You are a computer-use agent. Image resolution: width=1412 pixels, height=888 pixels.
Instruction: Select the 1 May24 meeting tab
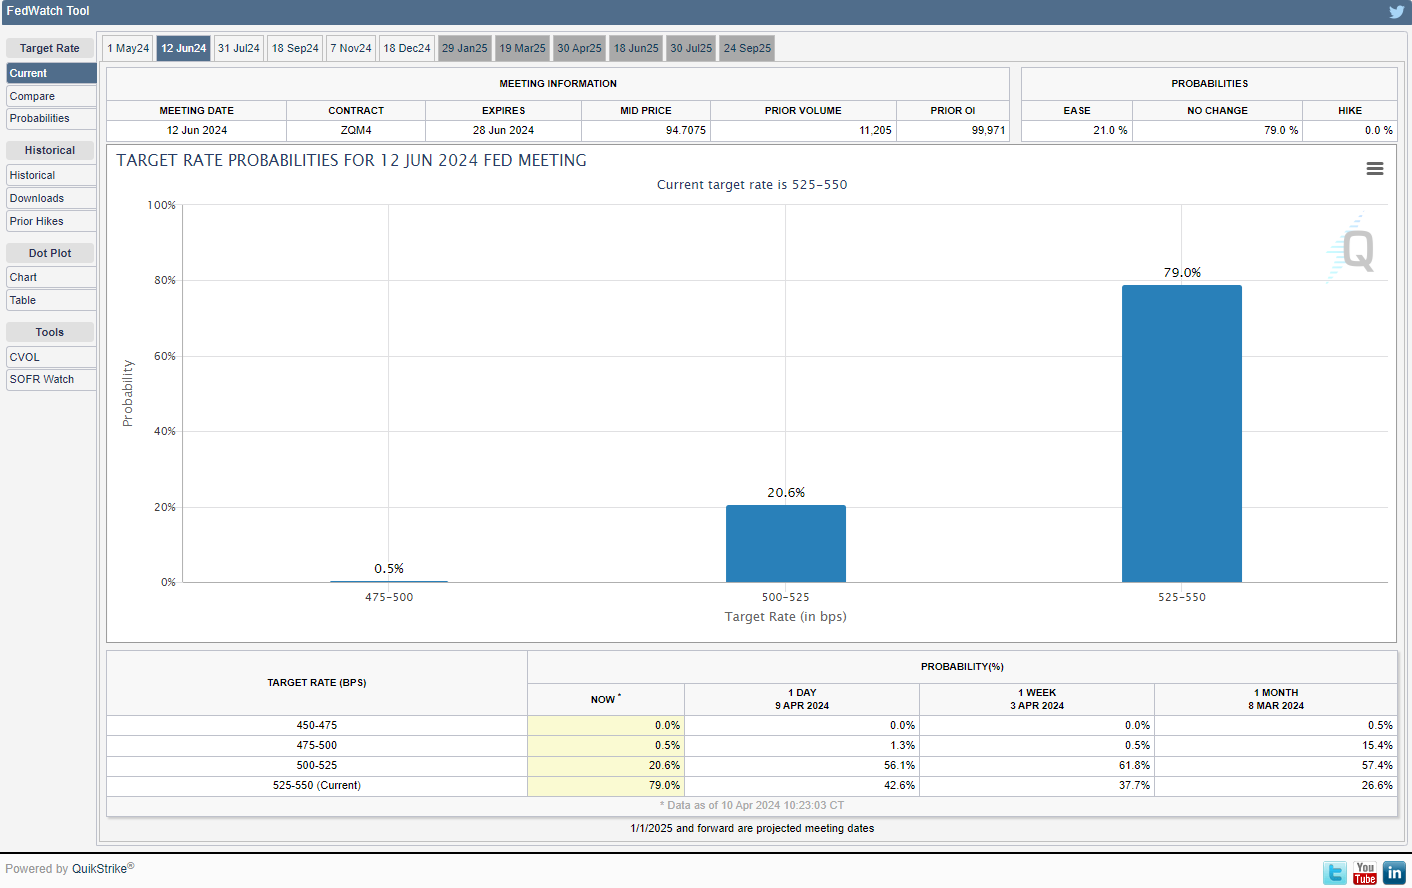pyautogui.click(x=128, y=48)
